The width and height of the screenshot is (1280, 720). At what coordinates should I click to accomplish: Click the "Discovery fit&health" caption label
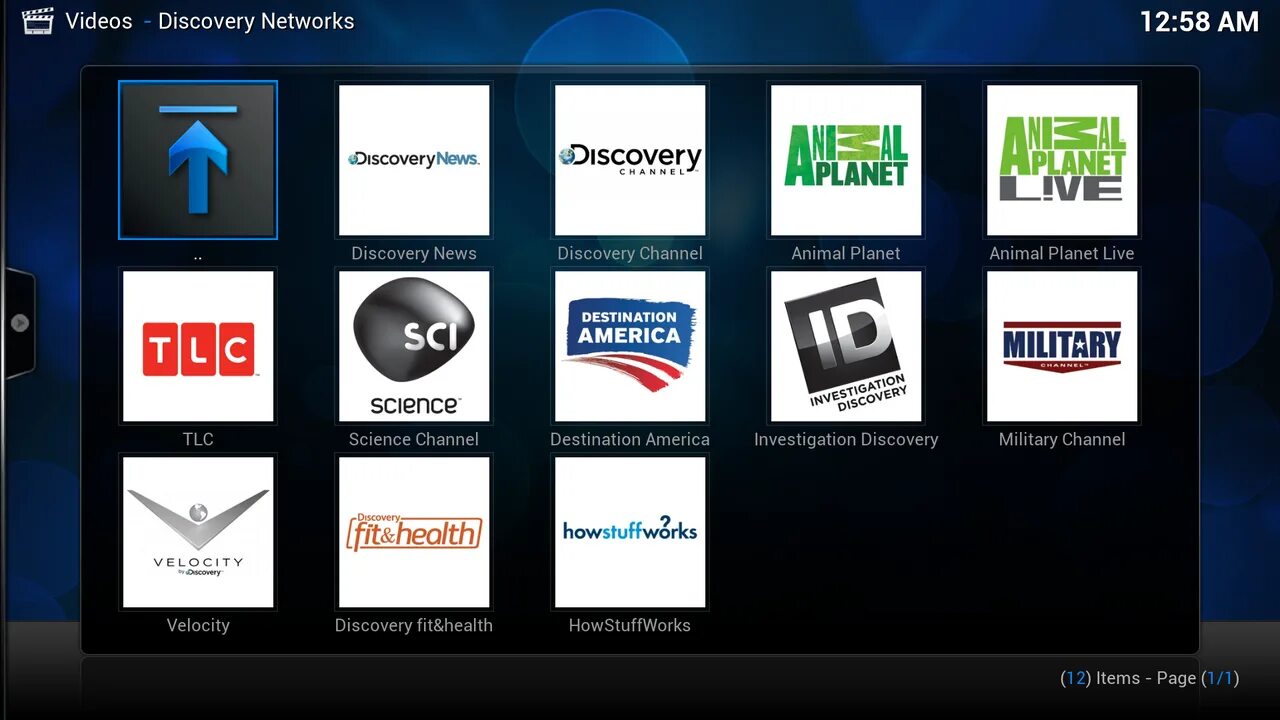coord(414,625)
